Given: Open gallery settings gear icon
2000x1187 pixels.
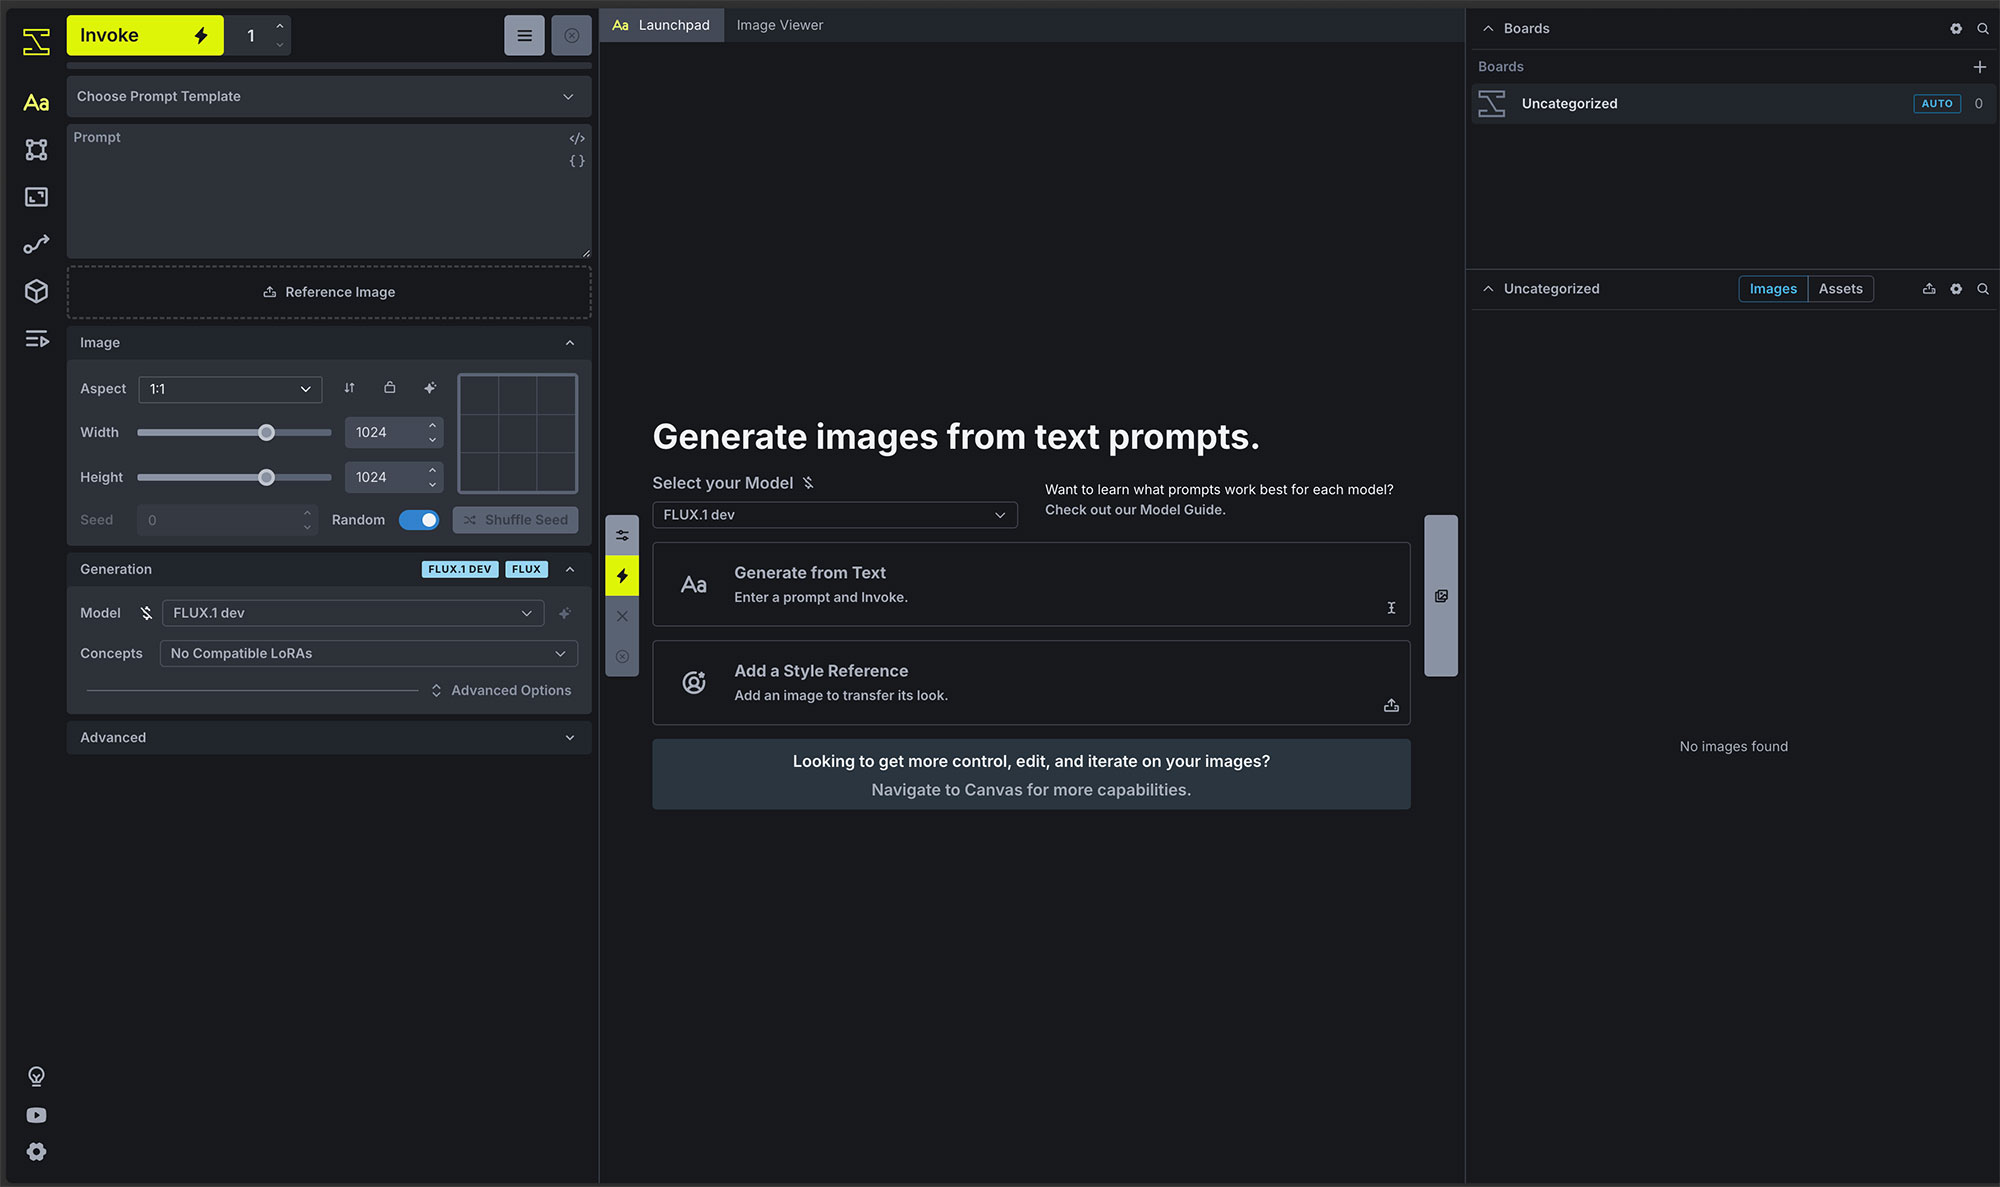Looking at the screenshot, I should tap(1956, 289).
